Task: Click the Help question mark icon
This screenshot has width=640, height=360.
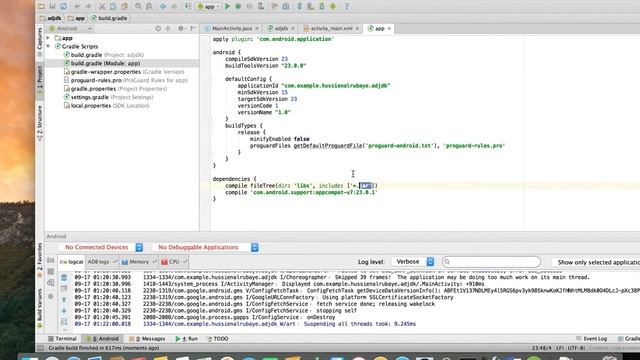Action: click(x=346, y=6)
